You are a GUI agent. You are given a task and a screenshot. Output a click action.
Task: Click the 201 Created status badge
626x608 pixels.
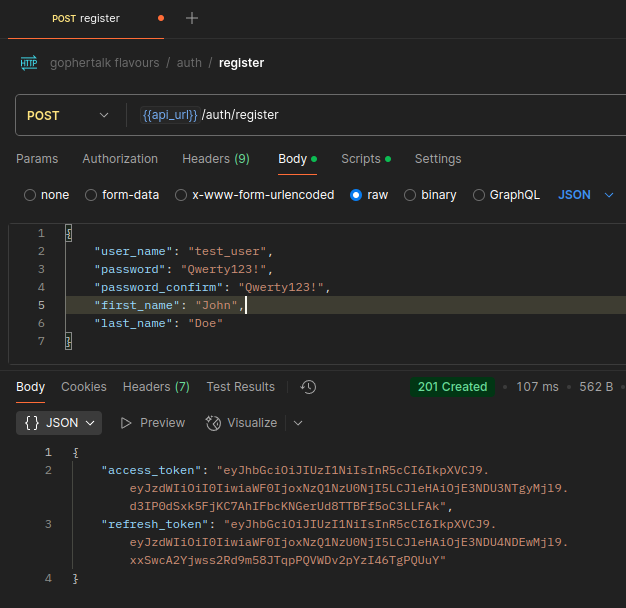click(452, 387)
